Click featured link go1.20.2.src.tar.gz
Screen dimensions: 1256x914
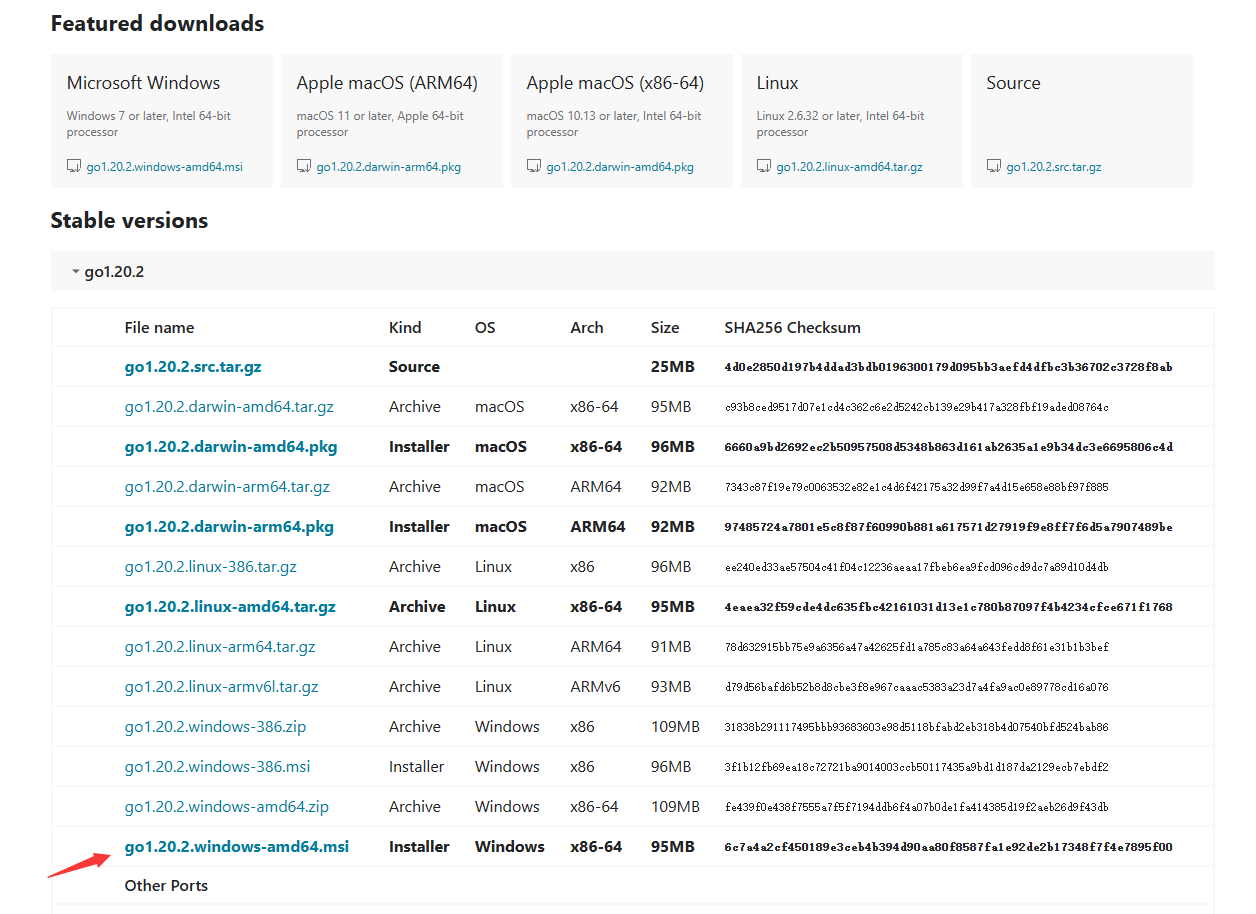pos(1054,167)
